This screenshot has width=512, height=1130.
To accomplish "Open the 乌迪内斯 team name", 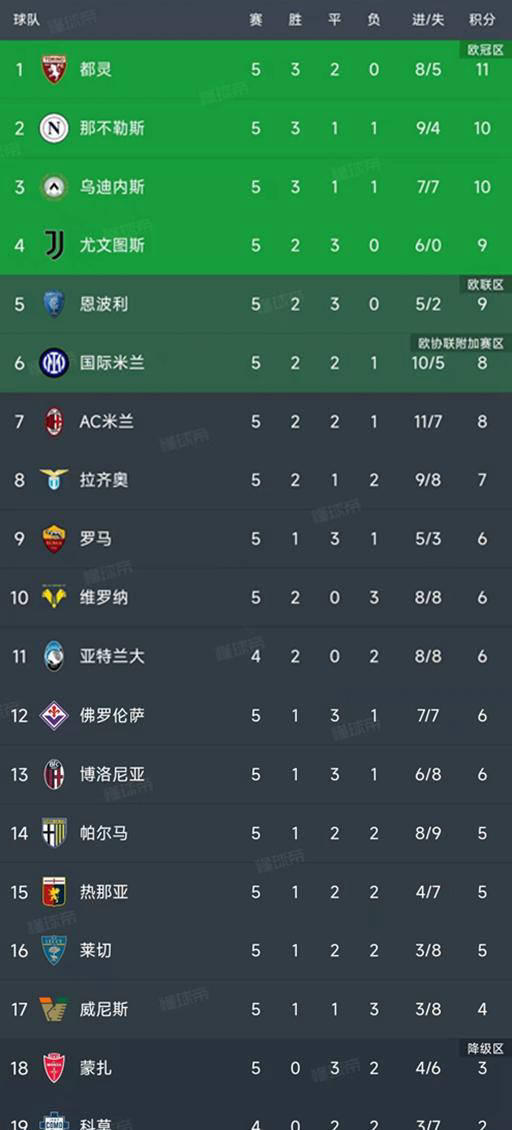I will point(112,187).
